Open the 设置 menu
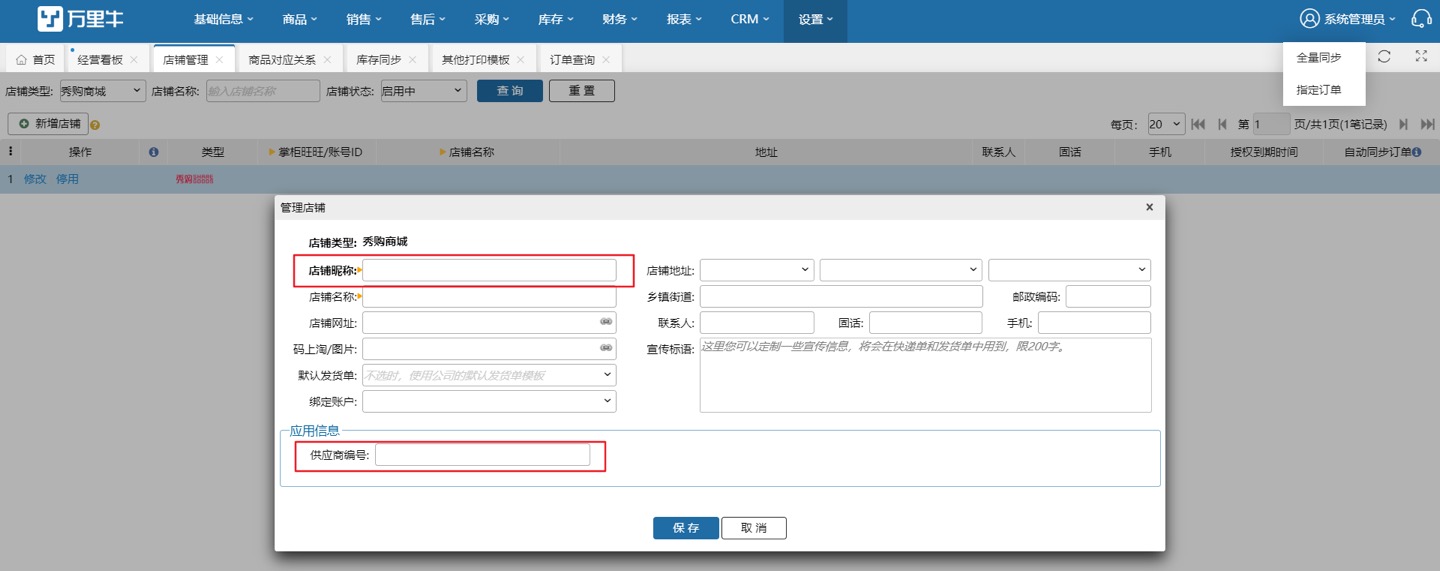Viewport: 1440px width, 571px height. tap(816, 19)
